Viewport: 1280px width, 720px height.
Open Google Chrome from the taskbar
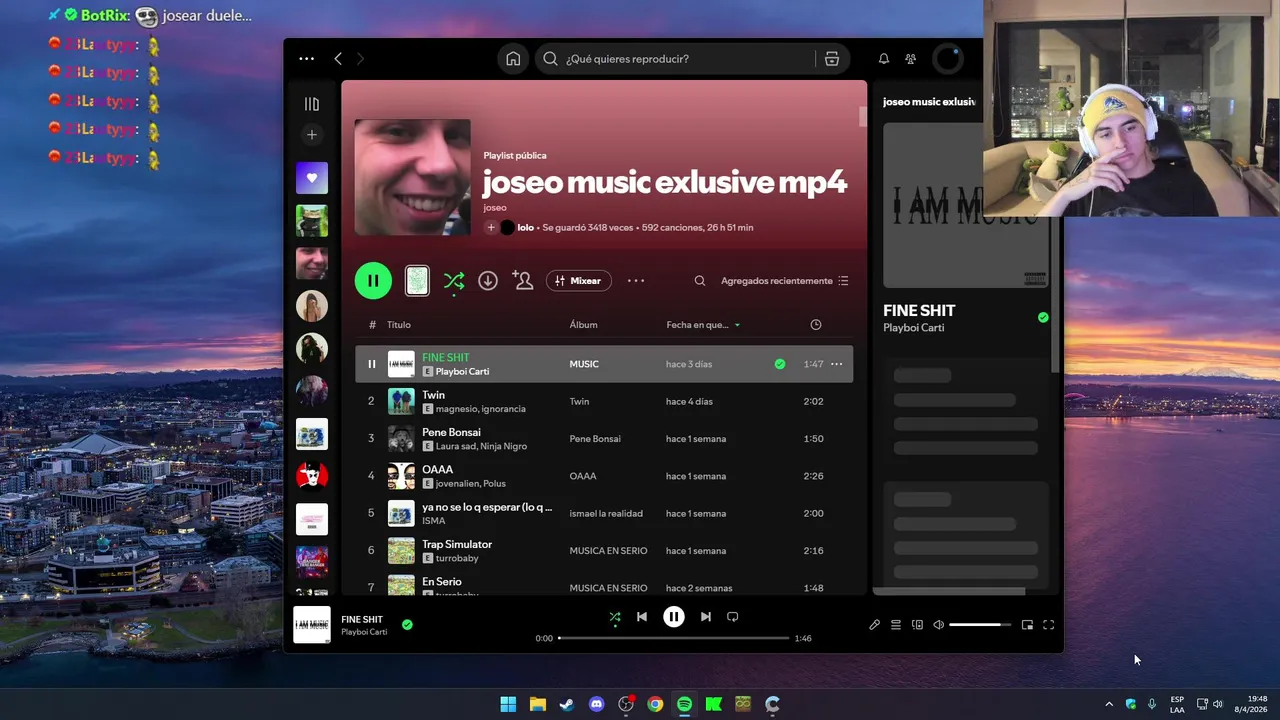655,704
